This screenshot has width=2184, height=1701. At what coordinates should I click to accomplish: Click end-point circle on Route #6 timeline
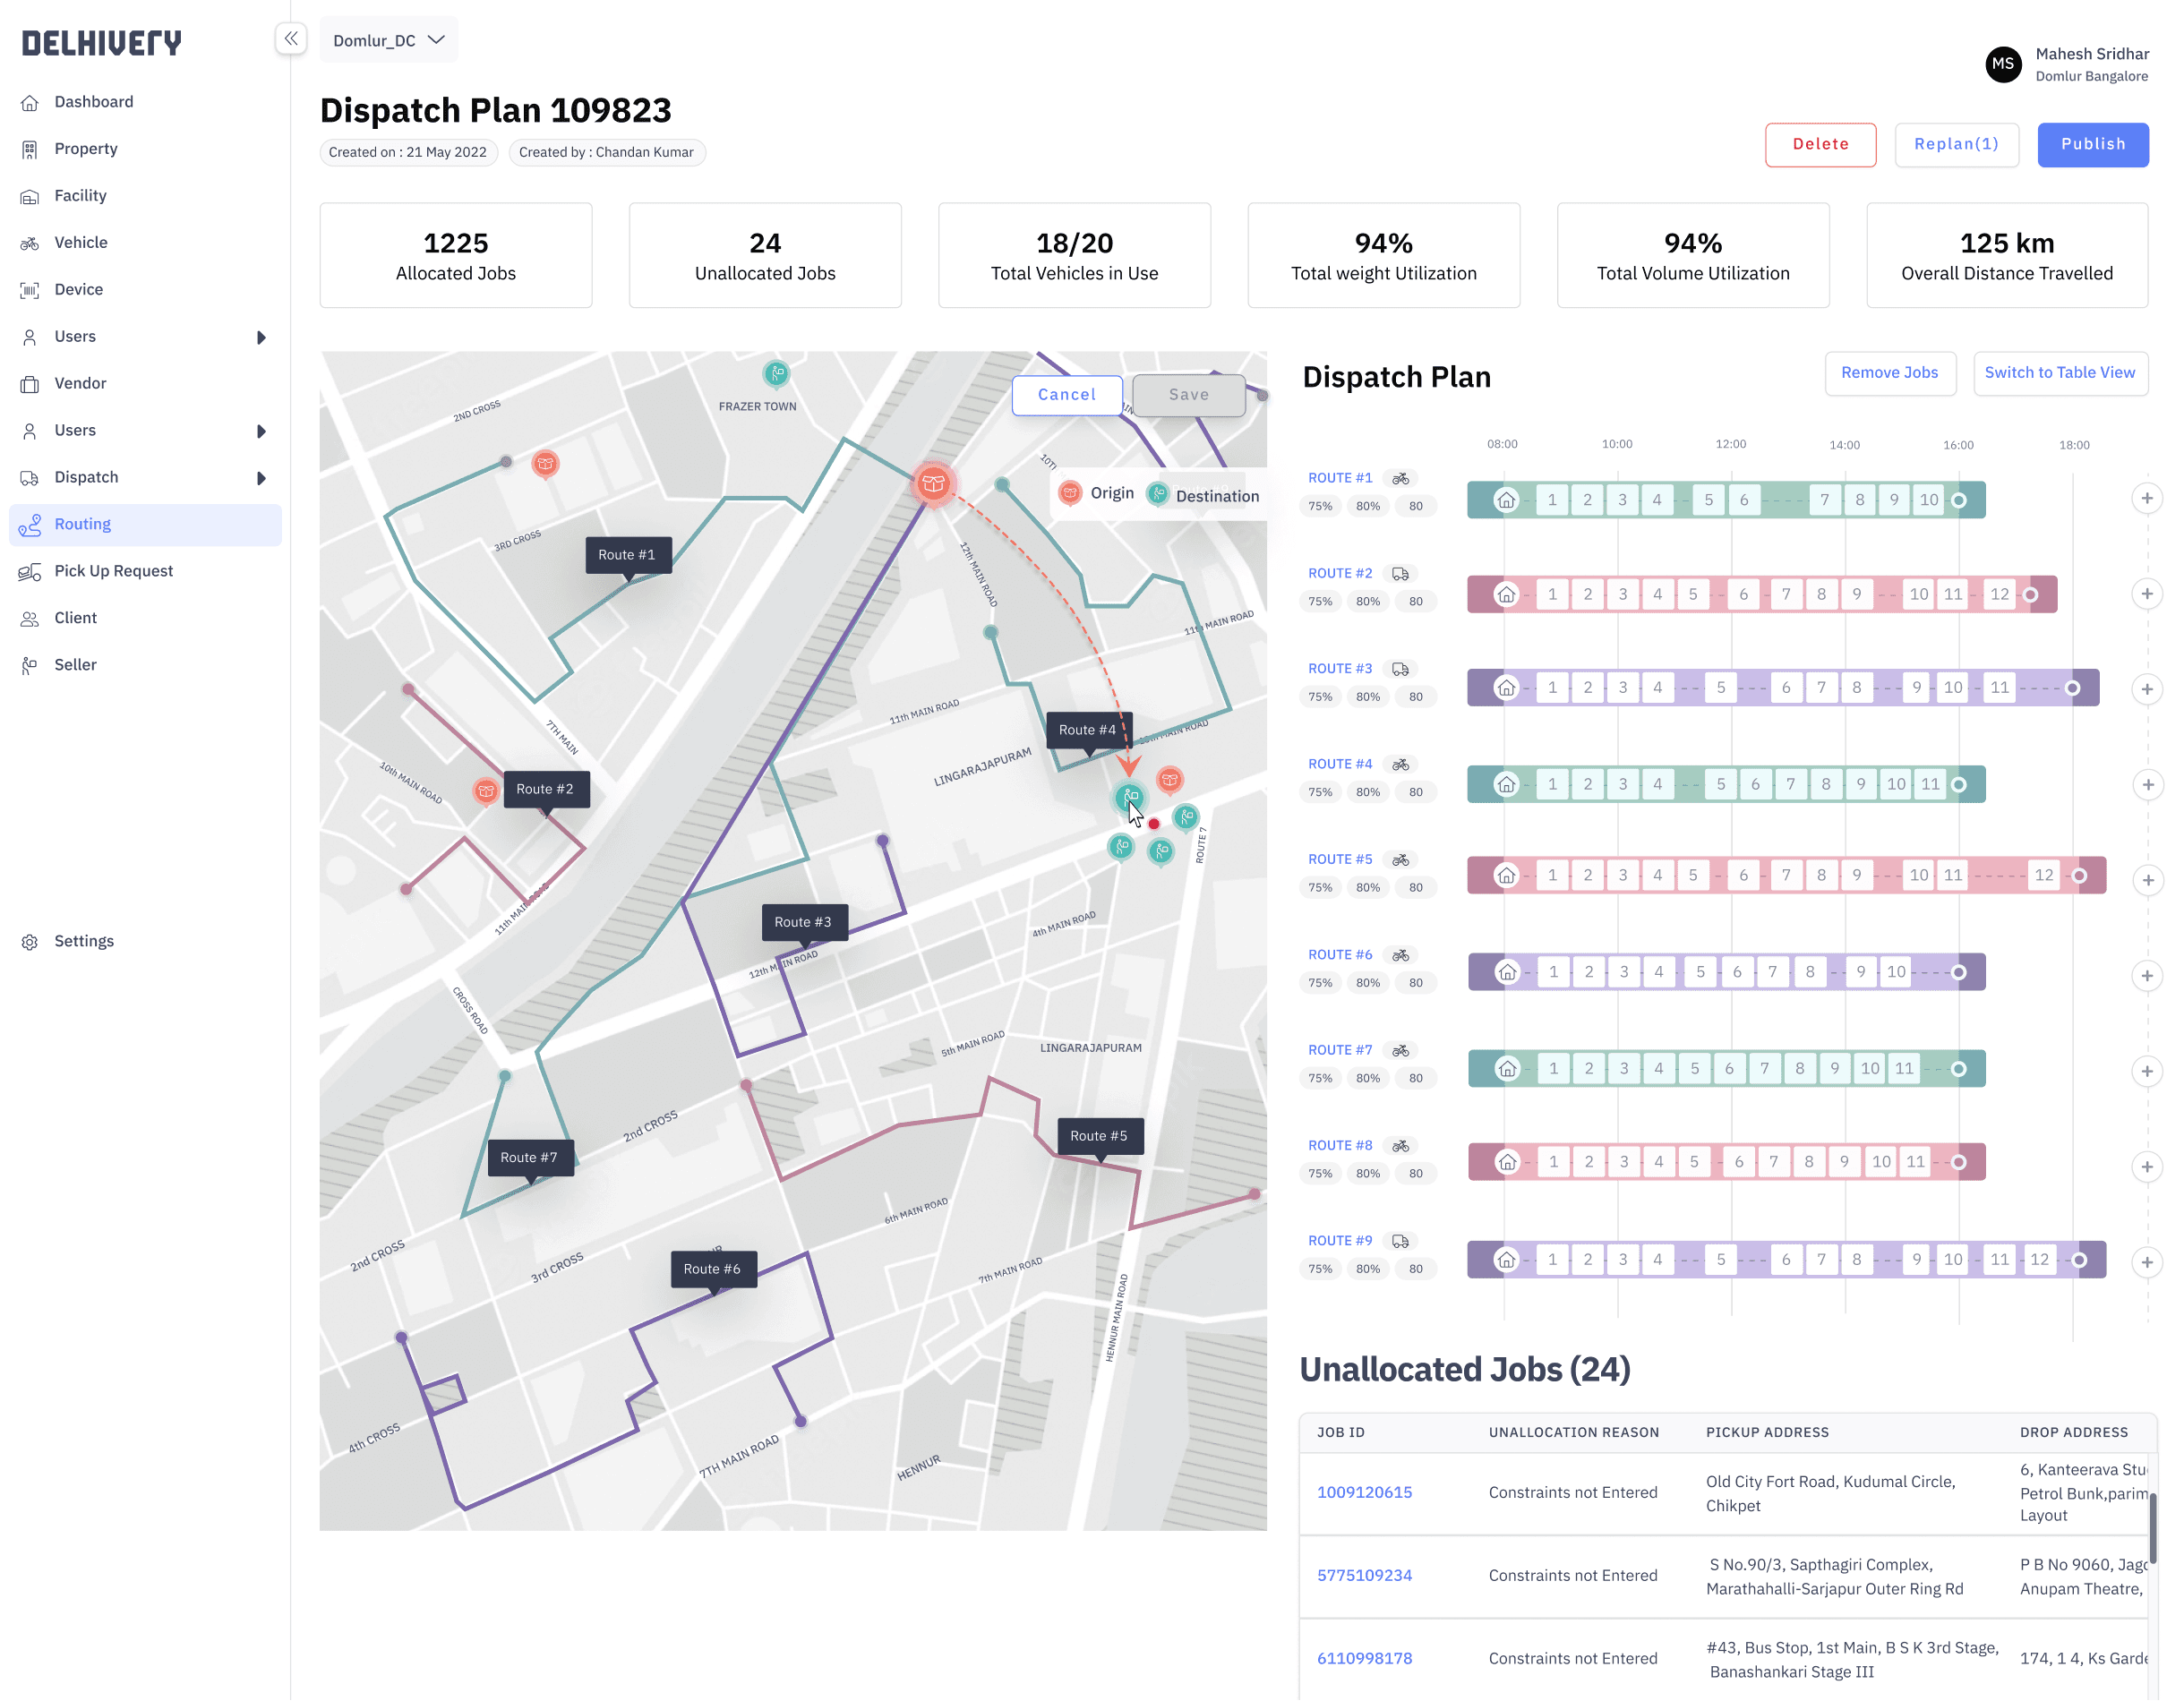(1958, 973)
